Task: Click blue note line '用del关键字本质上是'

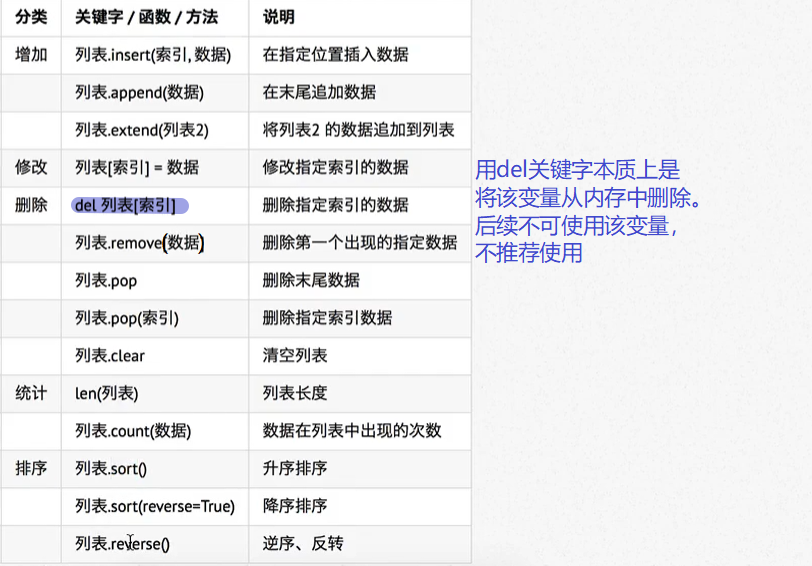Action: [577, 170]
